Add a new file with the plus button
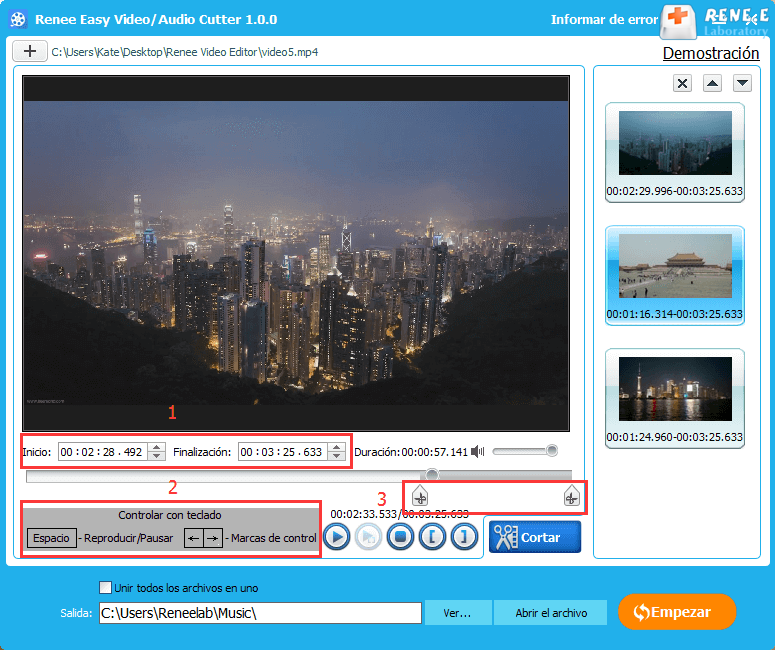The width and height of the screenshot is (775, 650). pos(30,51)
